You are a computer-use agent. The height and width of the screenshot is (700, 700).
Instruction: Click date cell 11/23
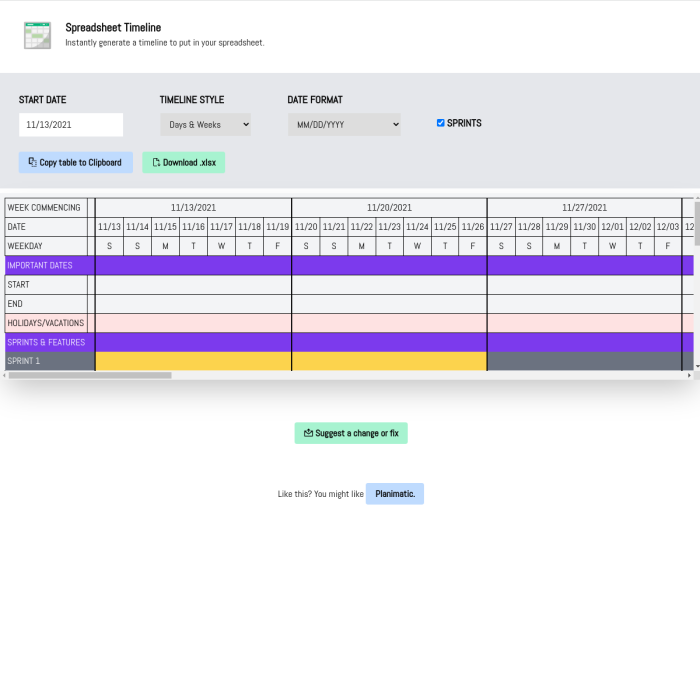pos(389,227)
